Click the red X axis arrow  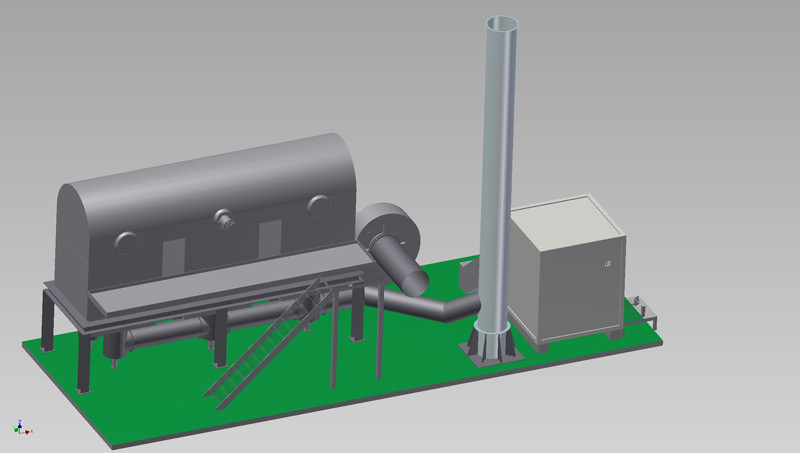(29, 431)
